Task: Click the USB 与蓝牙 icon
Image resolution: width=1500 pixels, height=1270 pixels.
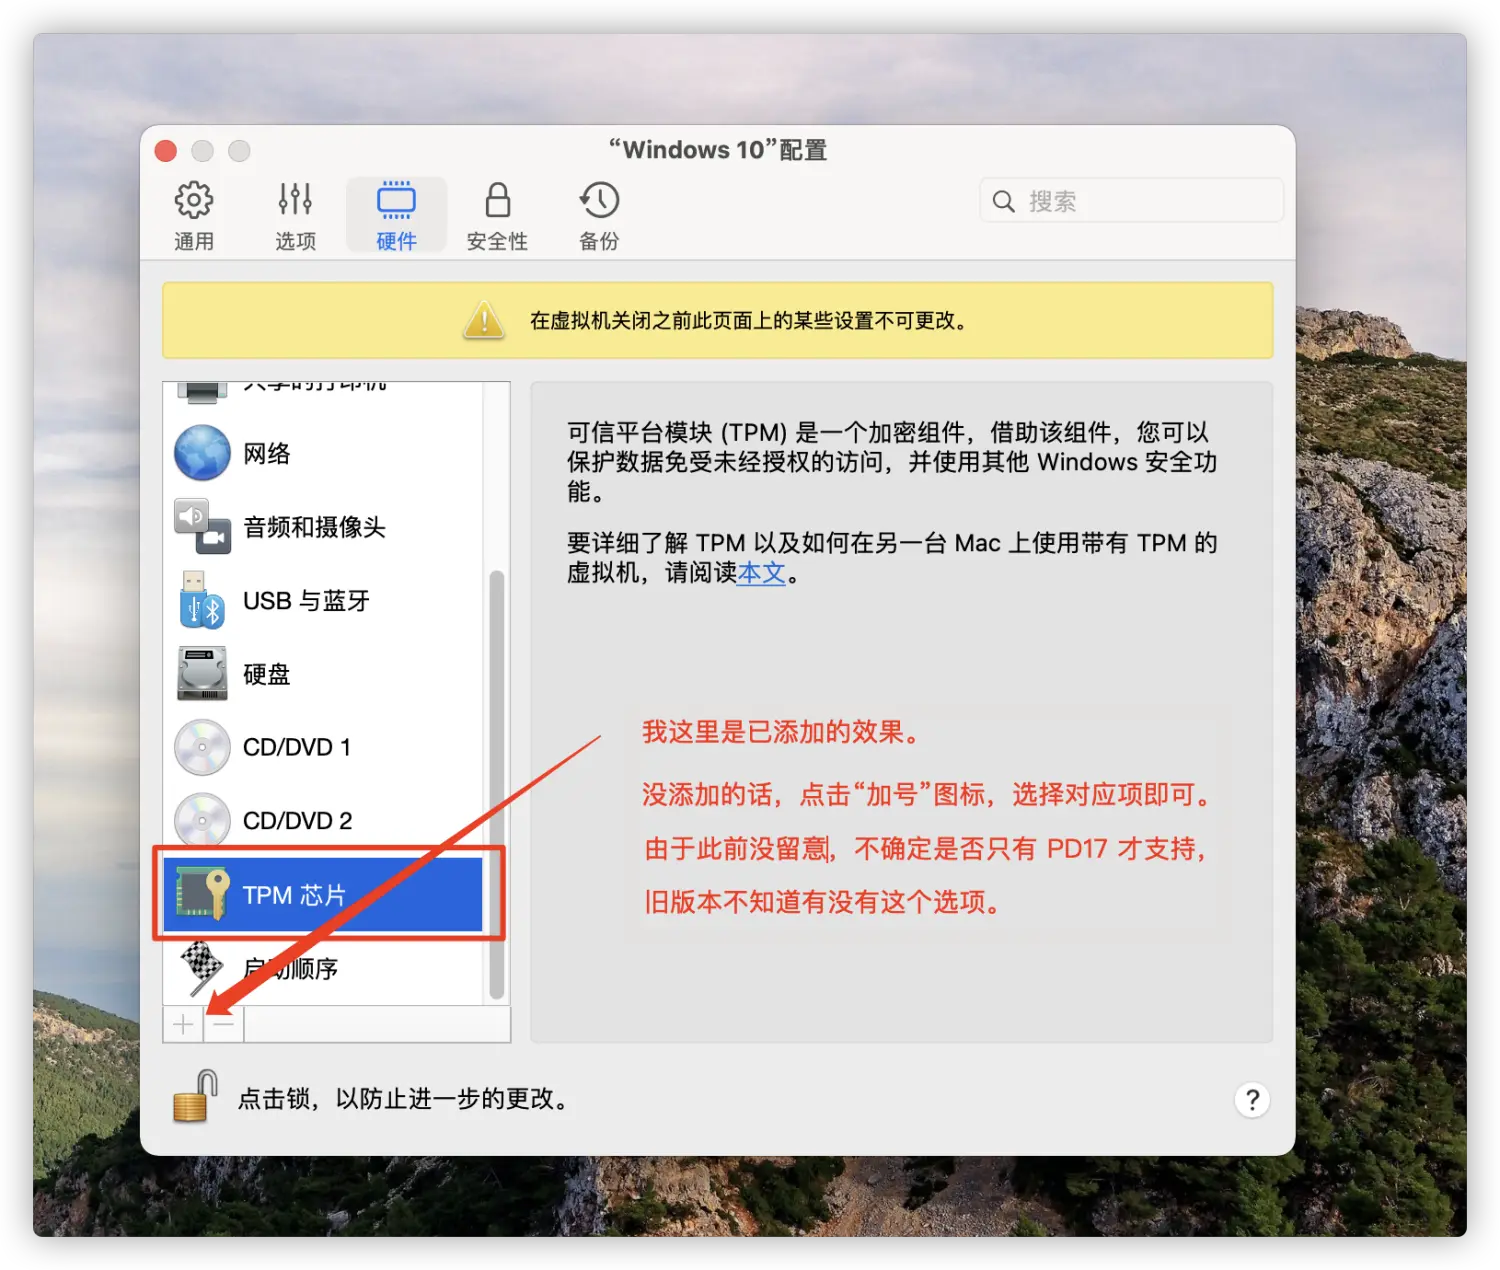Action: (202, 600)
